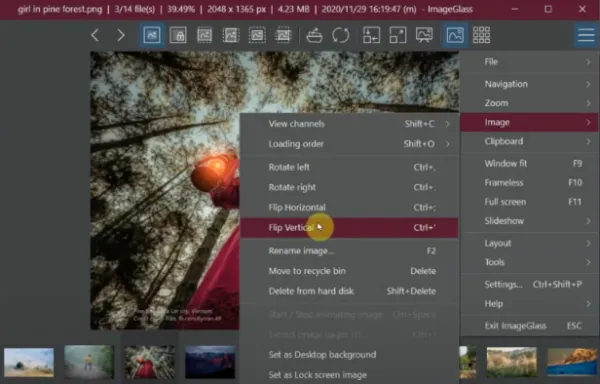The width and height of the screenshot is (600, 384).
Task: Go to the previous image arrow
Action: click(x=95, y=35)
